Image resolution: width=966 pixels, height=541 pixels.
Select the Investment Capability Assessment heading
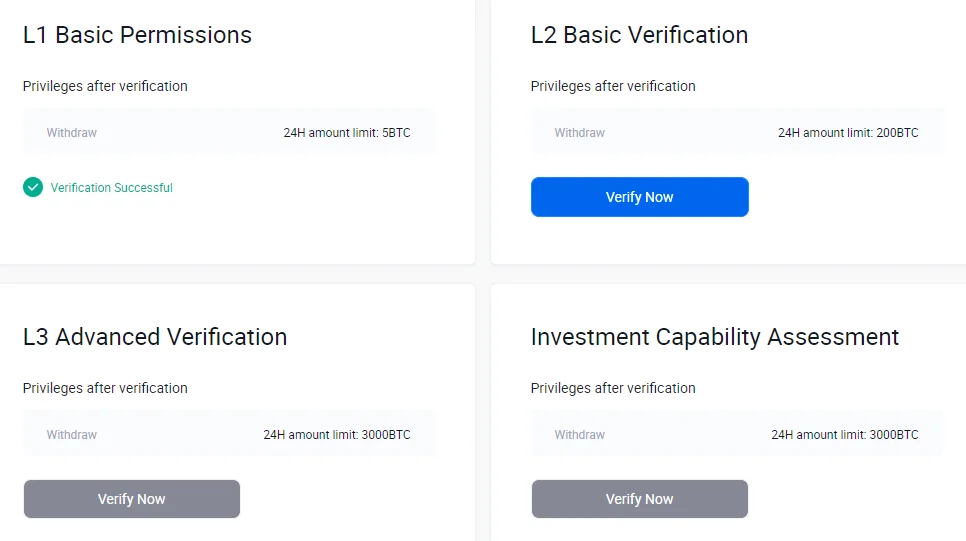(x=715, y=337)
